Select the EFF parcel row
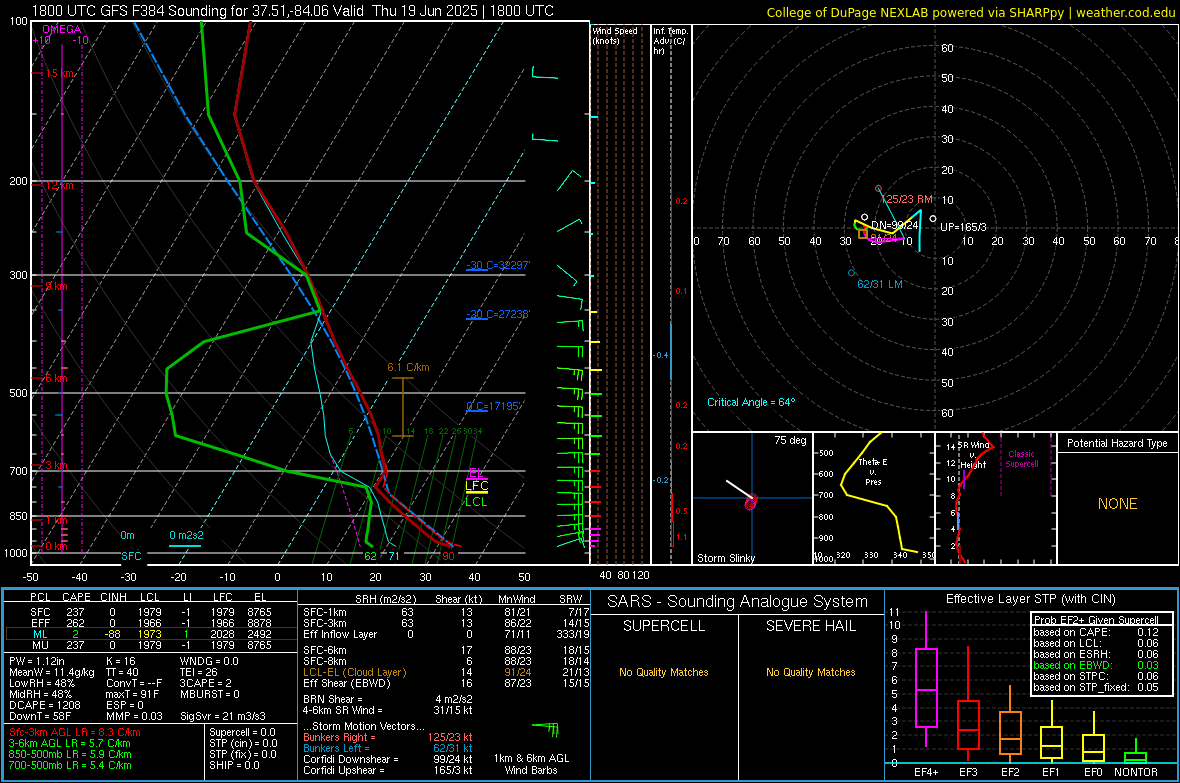The width and height of the screenshot is (1180, 783). 151,623
